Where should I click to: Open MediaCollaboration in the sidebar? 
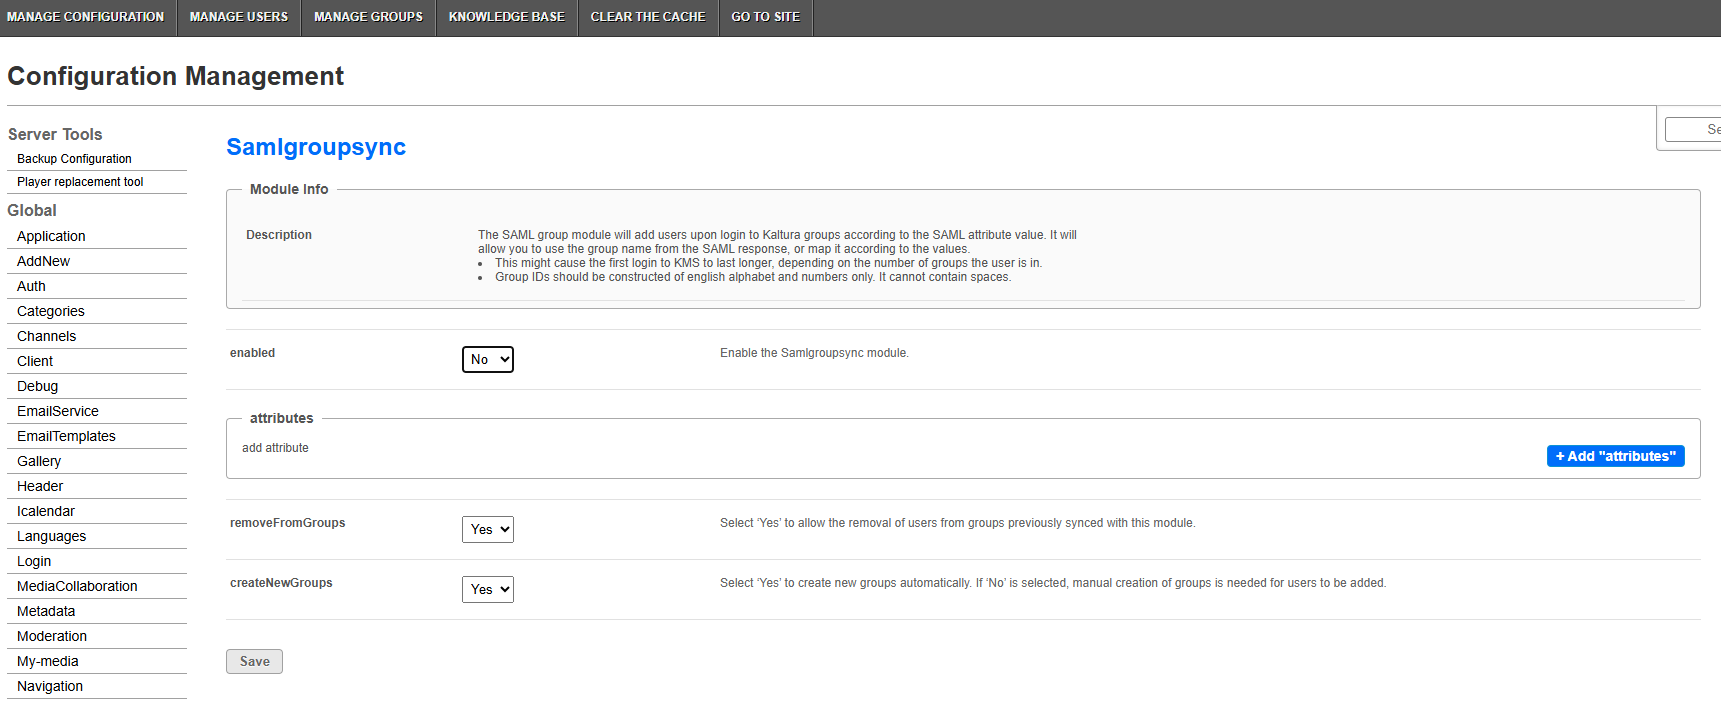click(x=77, y=586)
